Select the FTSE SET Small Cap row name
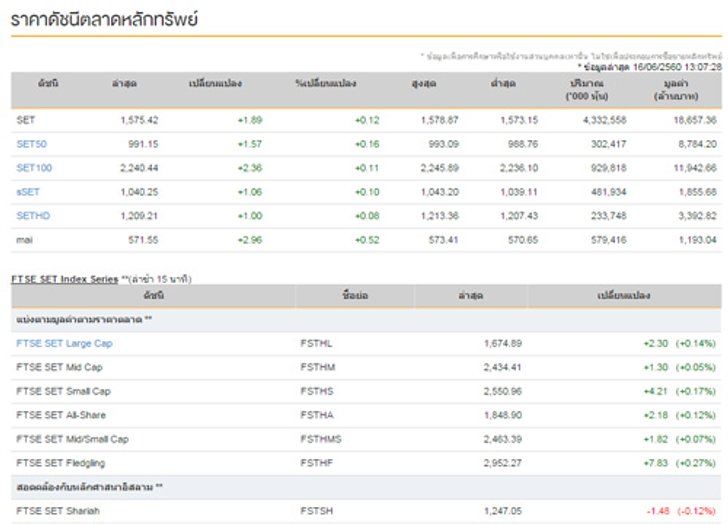 click(x=64, y=391)
